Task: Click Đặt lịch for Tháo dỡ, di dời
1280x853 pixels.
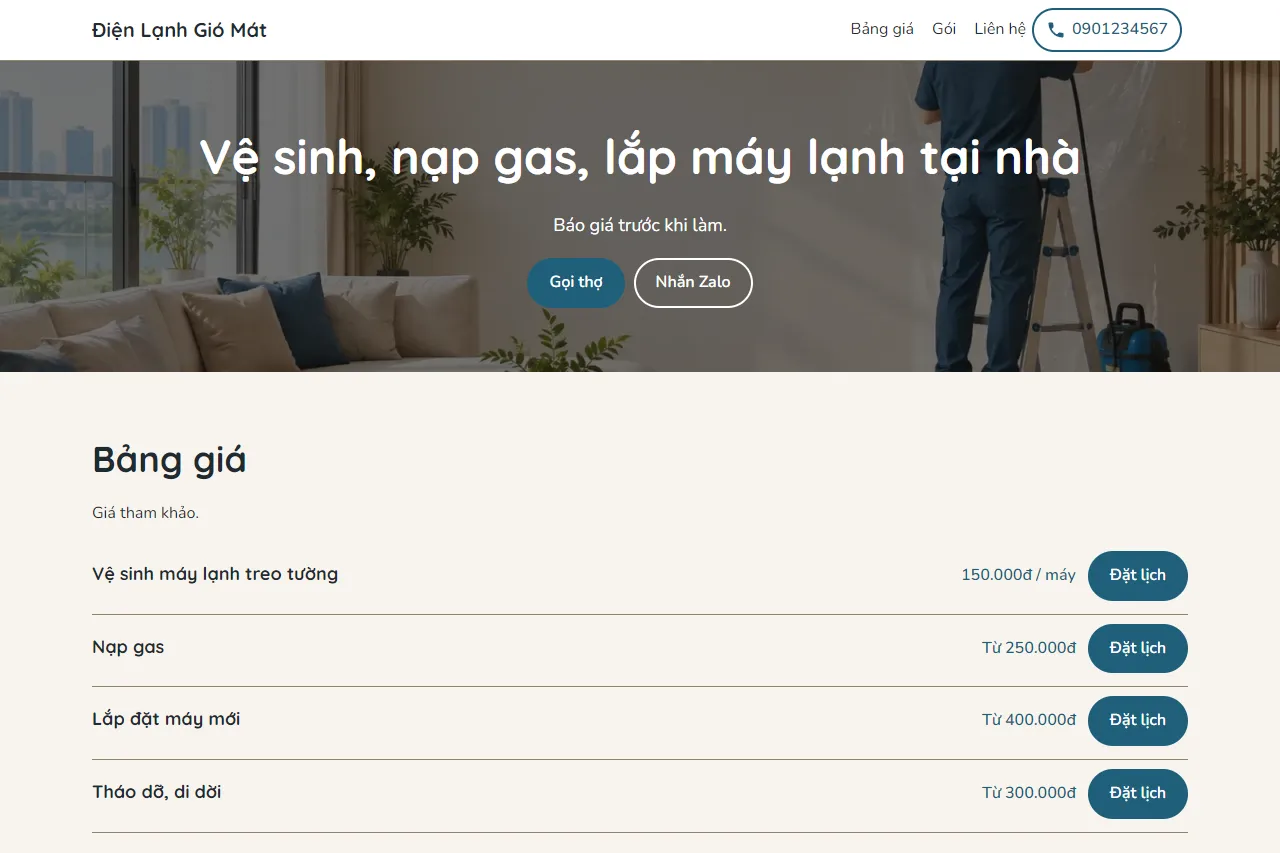Action: click(1138, 794)
